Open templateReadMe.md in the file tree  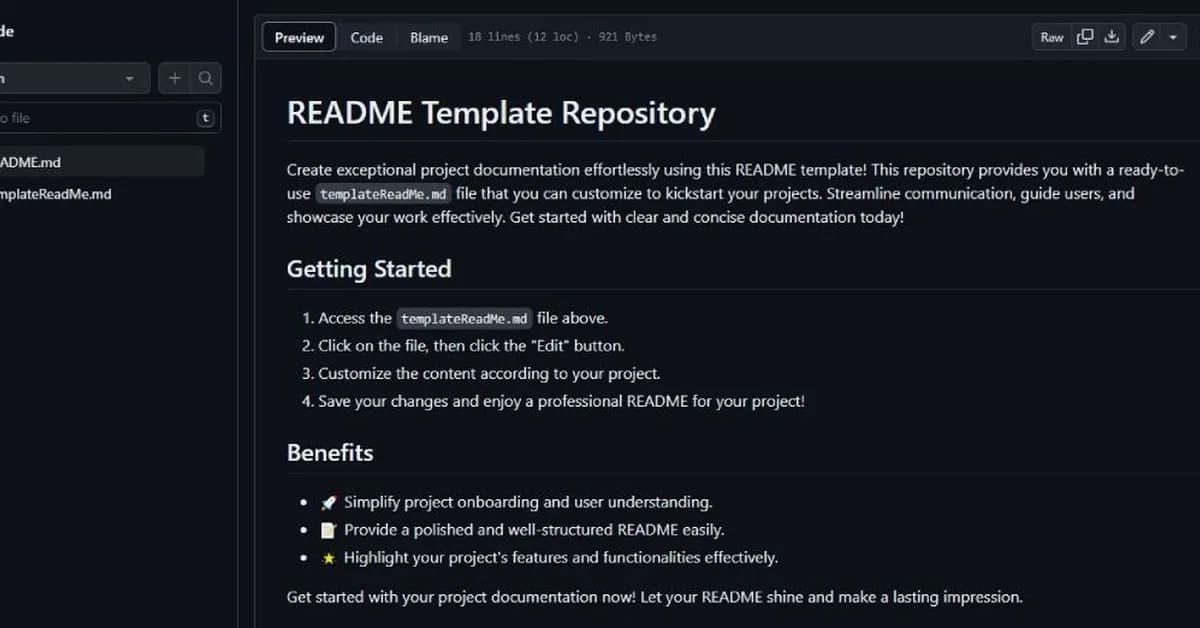pyautogui.click(x=56, y=194)
